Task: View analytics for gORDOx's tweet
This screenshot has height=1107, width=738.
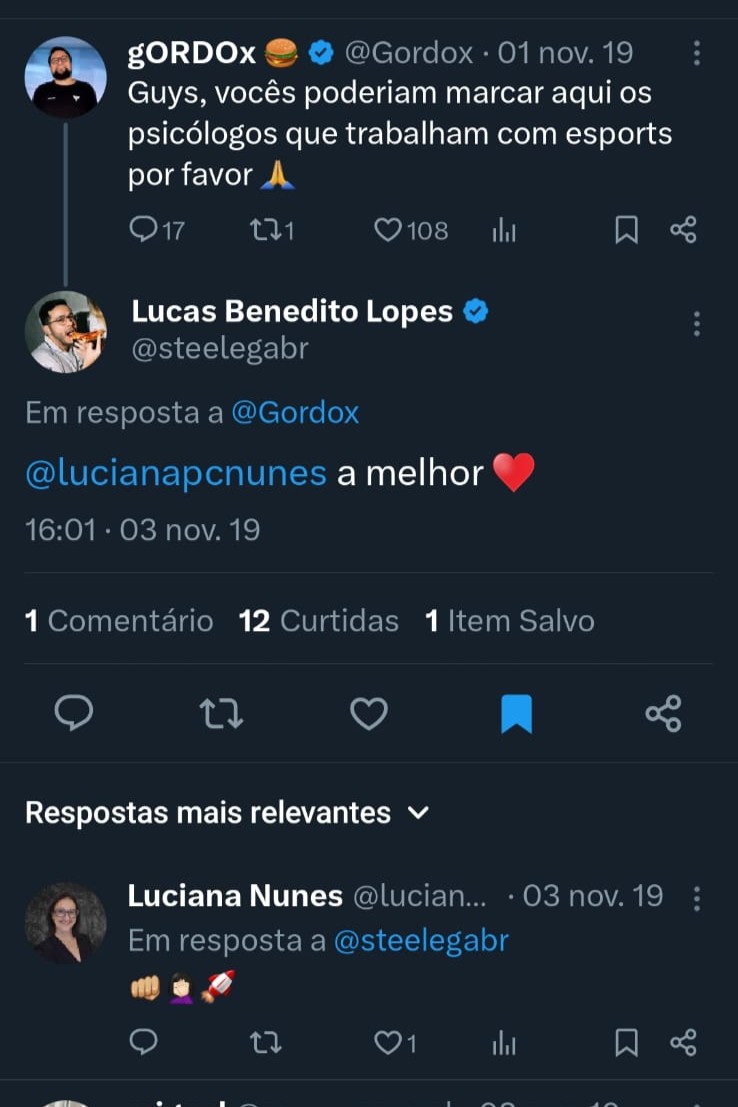Action: 504,232
